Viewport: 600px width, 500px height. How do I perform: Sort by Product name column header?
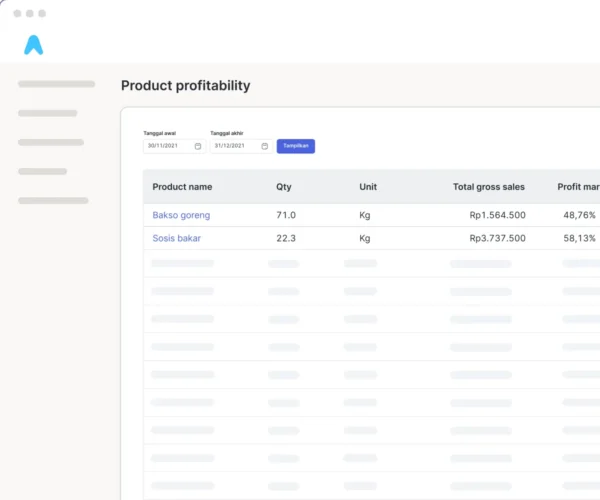coord(182,187)
